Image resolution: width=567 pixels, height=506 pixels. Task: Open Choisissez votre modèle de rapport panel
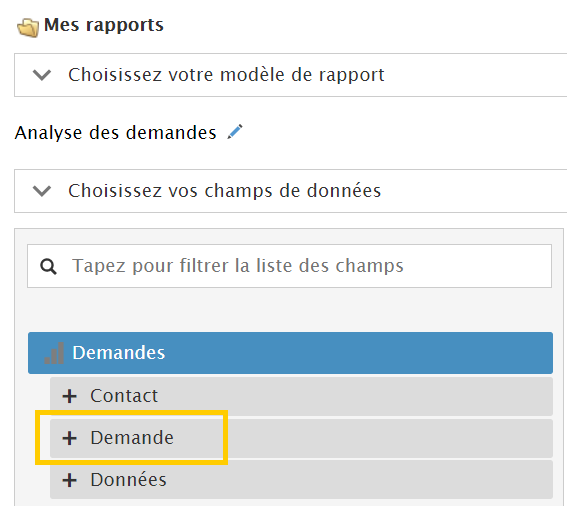click(x=290, y=75)
